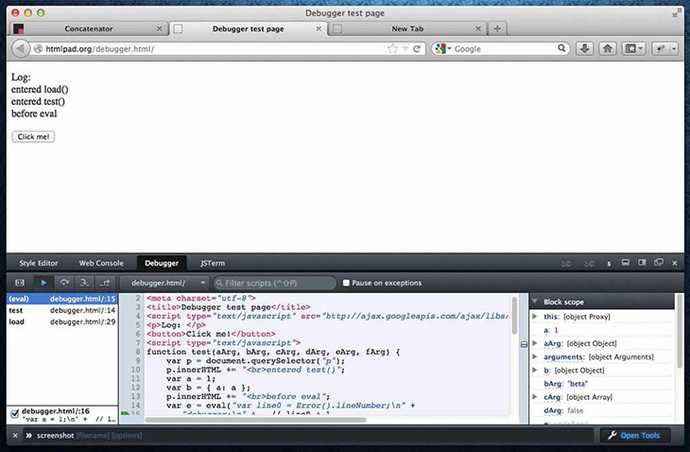The image size is (690, 452).
Task: Toggle the debugger panes visibility icon
Action: tap(19, 283)
